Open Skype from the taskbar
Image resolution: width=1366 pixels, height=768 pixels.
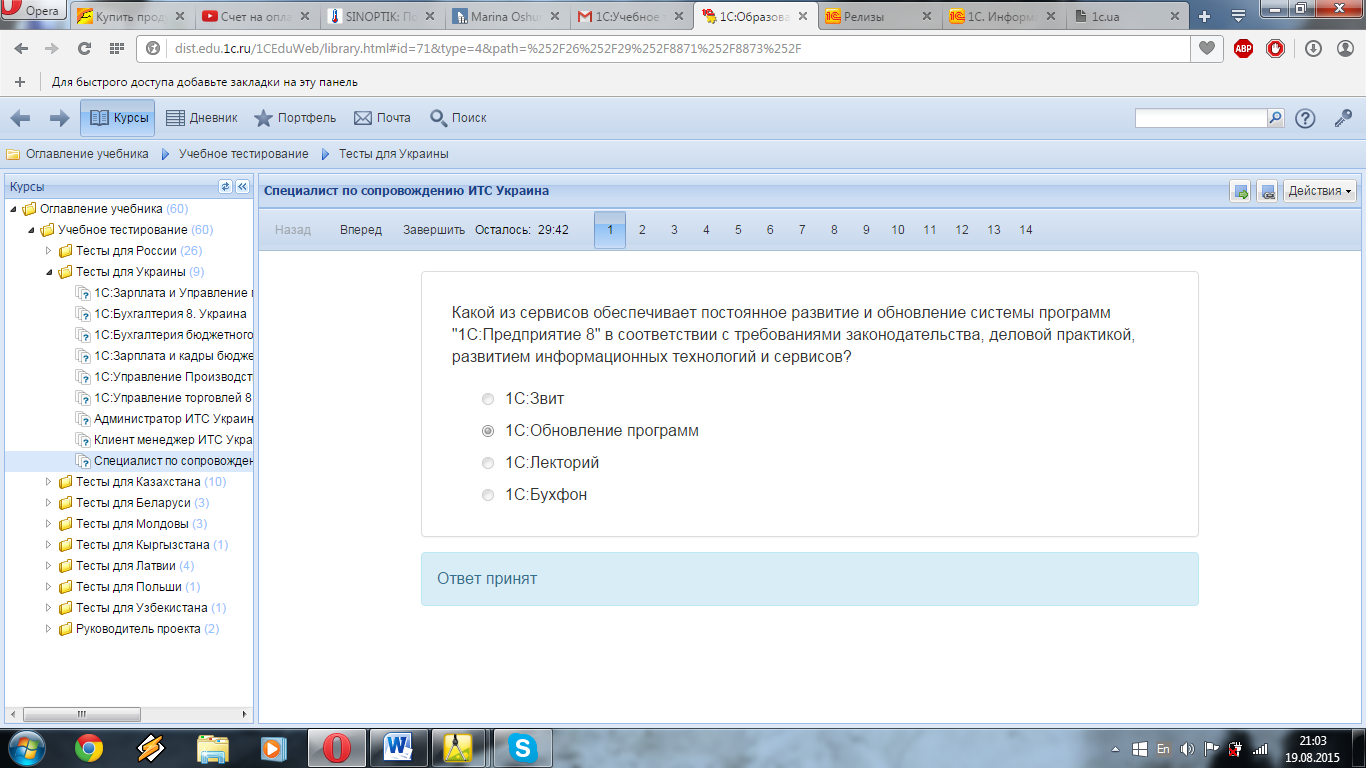520,747
